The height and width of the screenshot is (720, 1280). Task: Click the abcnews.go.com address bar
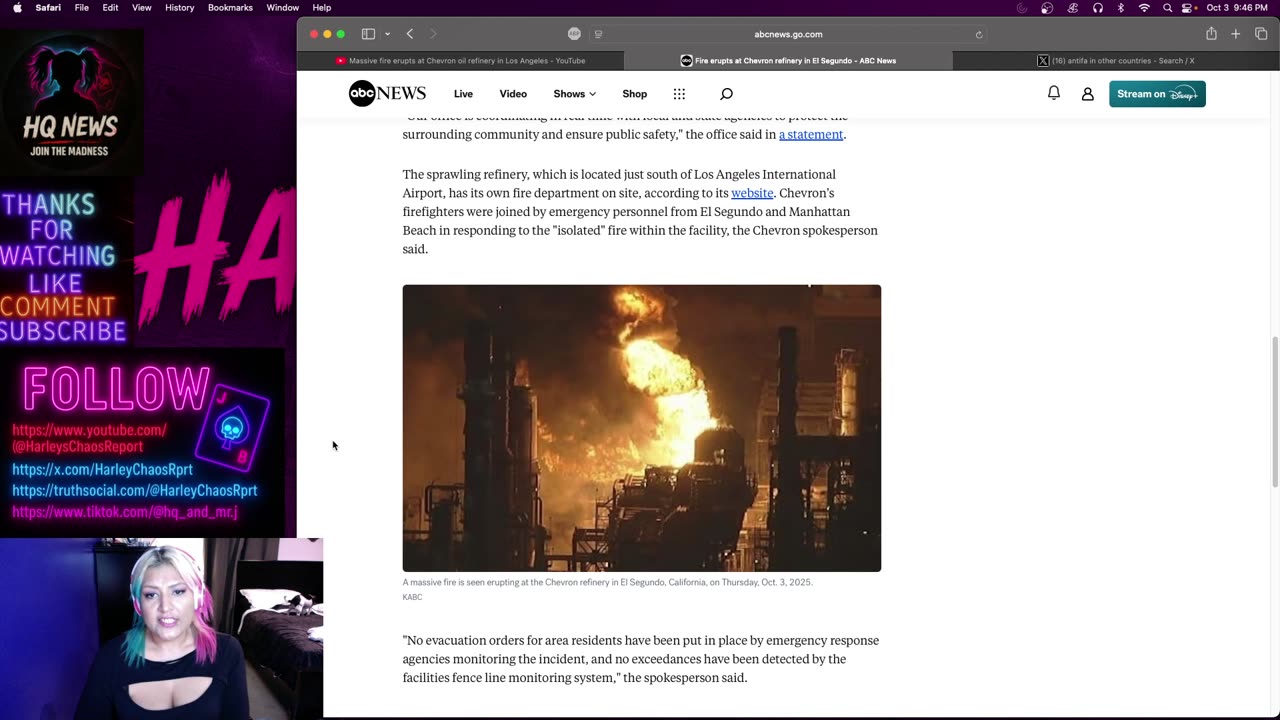click(788, 34)
